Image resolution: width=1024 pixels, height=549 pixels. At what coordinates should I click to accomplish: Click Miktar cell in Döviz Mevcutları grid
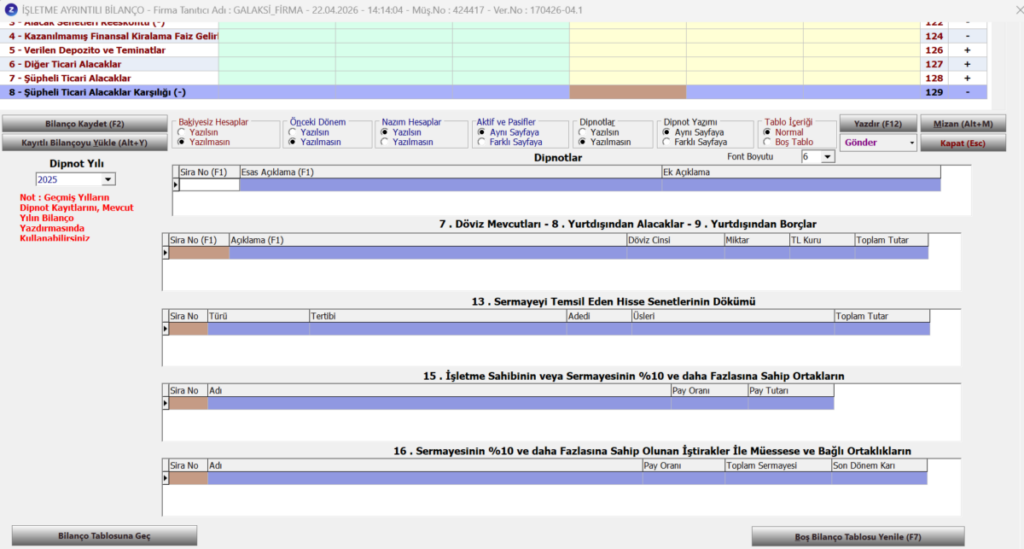pos(757,253)
